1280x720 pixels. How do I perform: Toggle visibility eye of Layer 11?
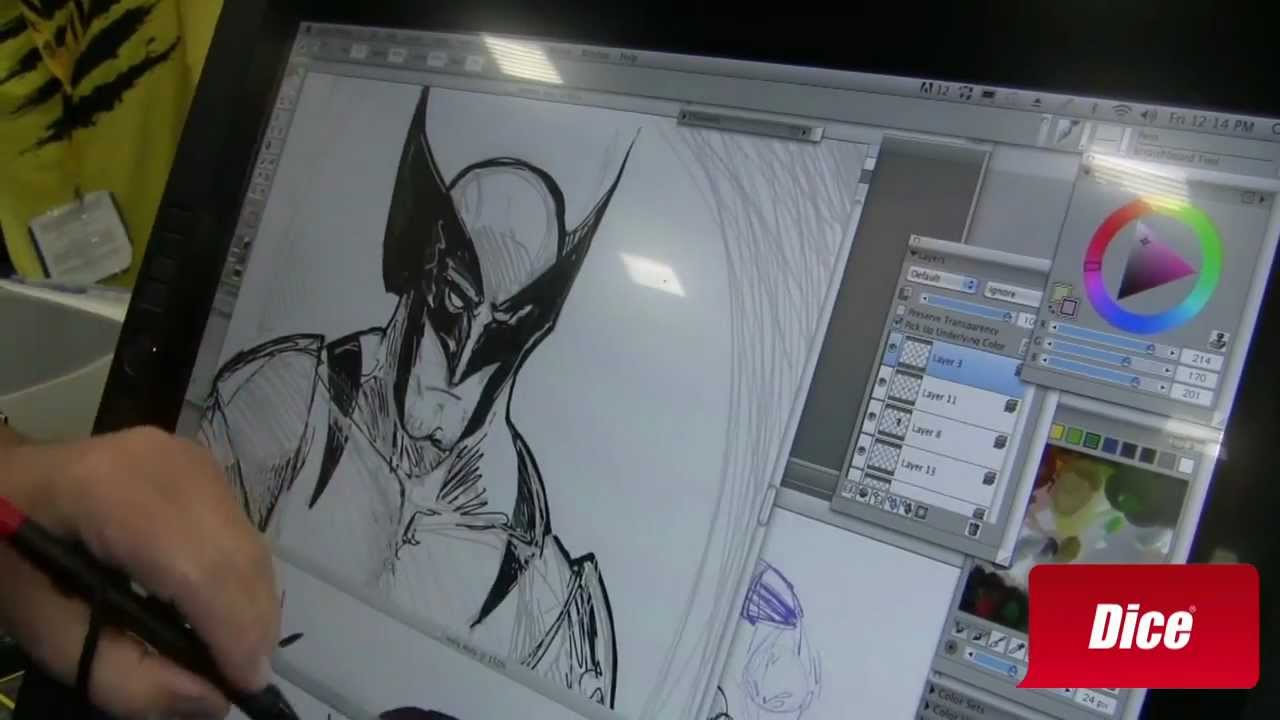coord(882,381)
